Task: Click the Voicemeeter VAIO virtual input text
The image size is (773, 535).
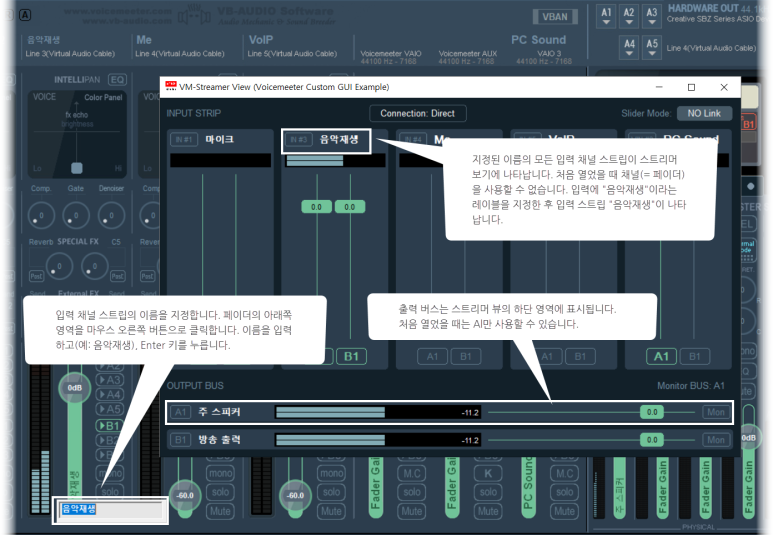Action: [391, 53]
